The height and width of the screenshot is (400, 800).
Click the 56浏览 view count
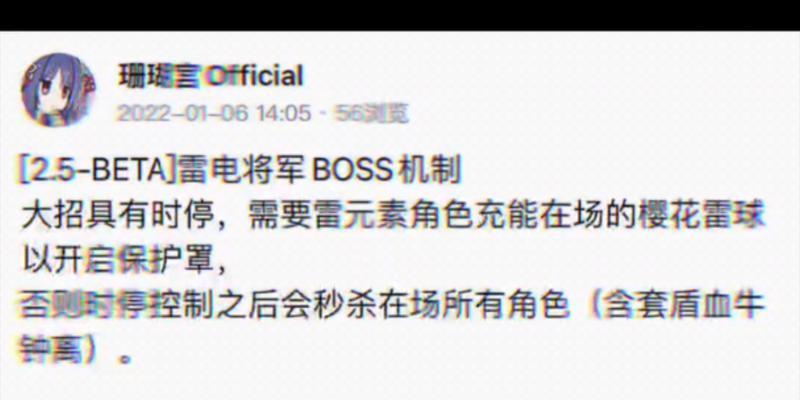tap(371, 114)
